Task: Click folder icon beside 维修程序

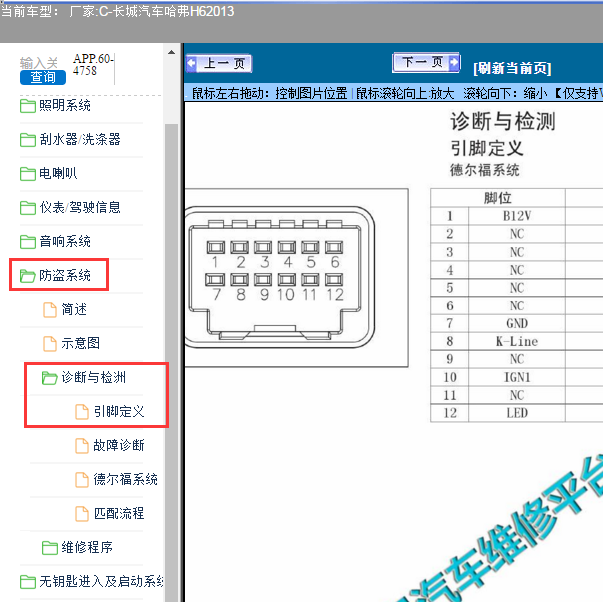Action: pyautogui.click(x=50, y=548)
